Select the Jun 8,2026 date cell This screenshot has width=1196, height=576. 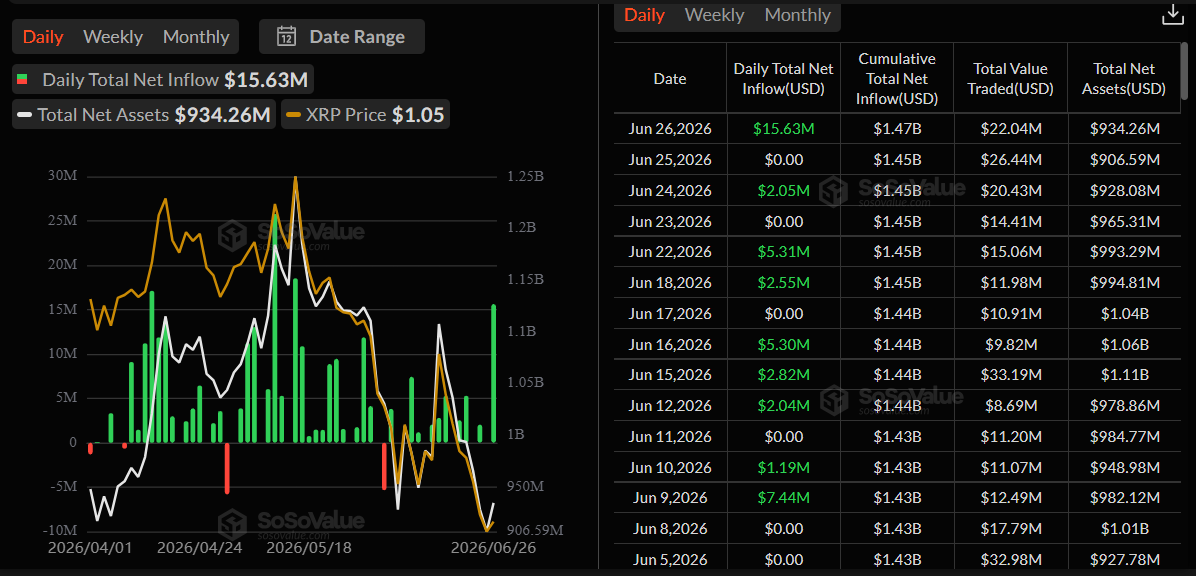tap(670, 529)
